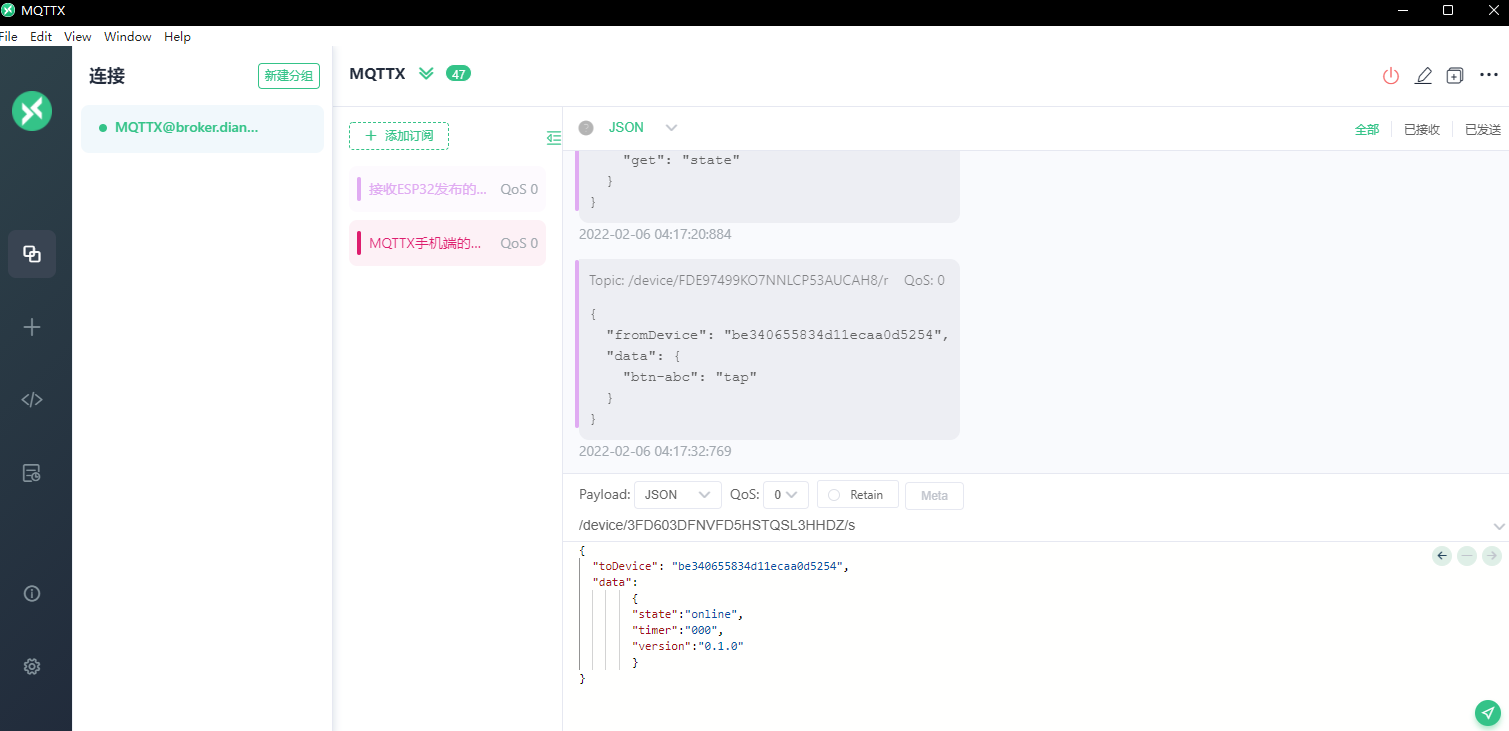
Task: Disconnect the current MQTT connection
Action: (x=1390, y=75)
